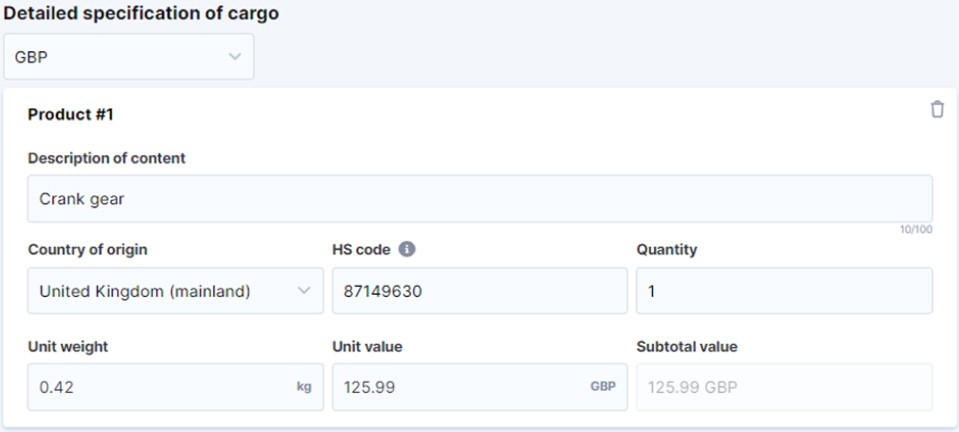Screen dimensions: 959x432
Task: Select the Subtotal value field 125.99 GBP
Action: point(785,387)
